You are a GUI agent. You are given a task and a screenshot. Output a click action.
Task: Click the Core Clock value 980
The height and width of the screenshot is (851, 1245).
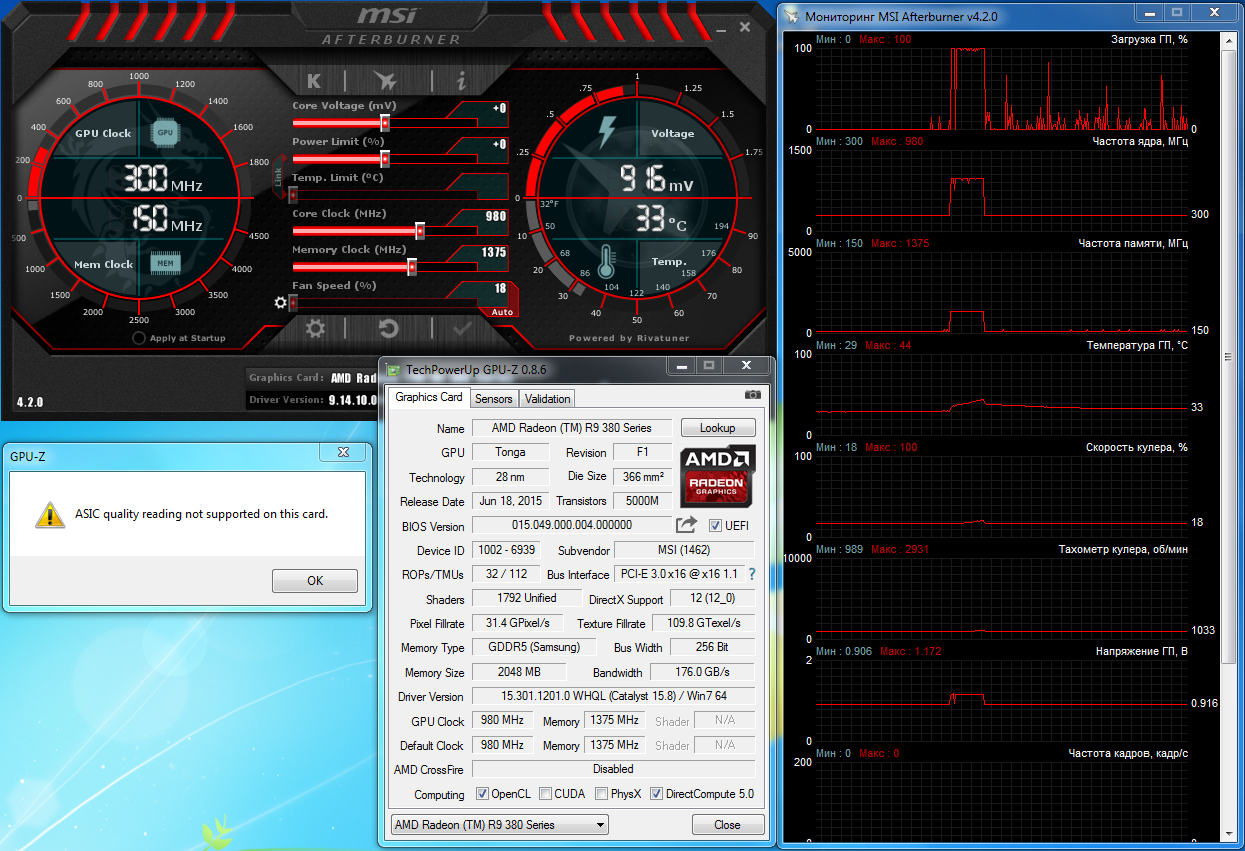[496, 216]
